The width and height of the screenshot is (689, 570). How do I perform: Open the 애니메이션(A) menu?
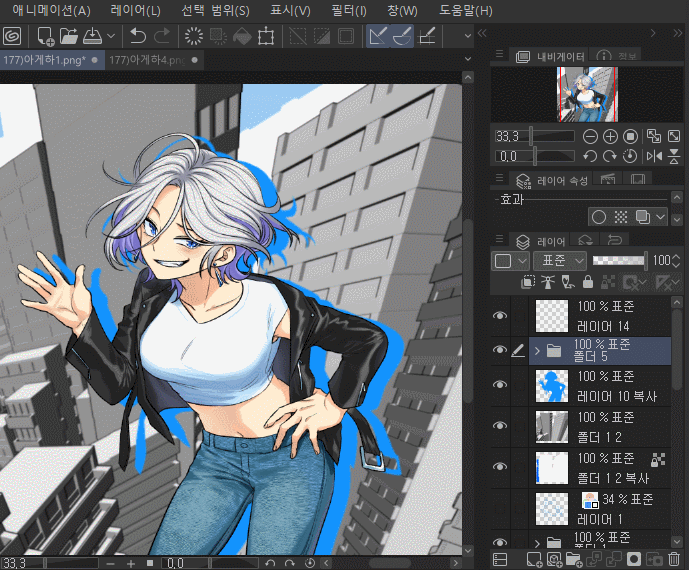pos(51,11)
